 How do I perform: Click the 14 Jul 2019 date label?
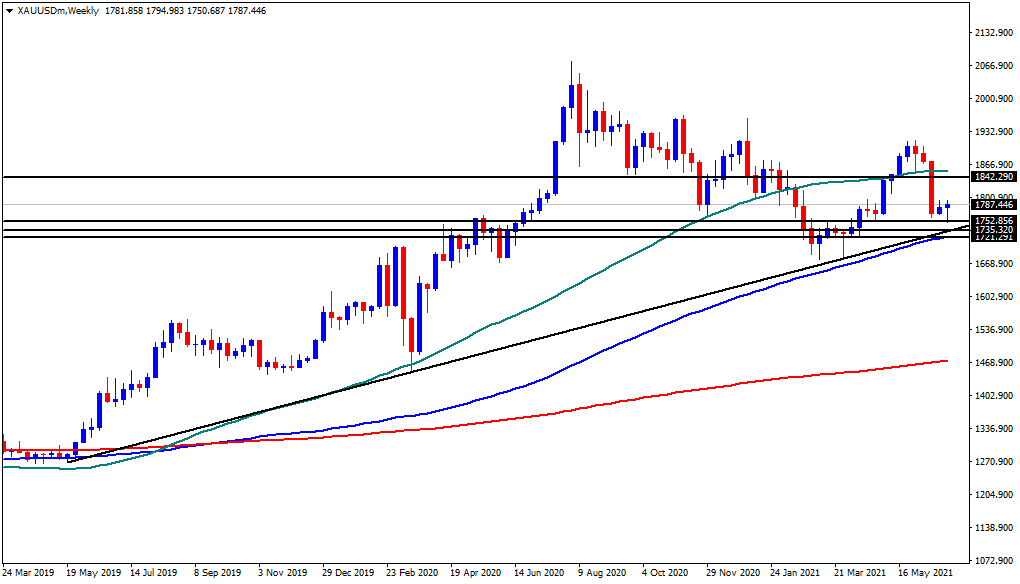pyautogui.click(x=154, y=573)
